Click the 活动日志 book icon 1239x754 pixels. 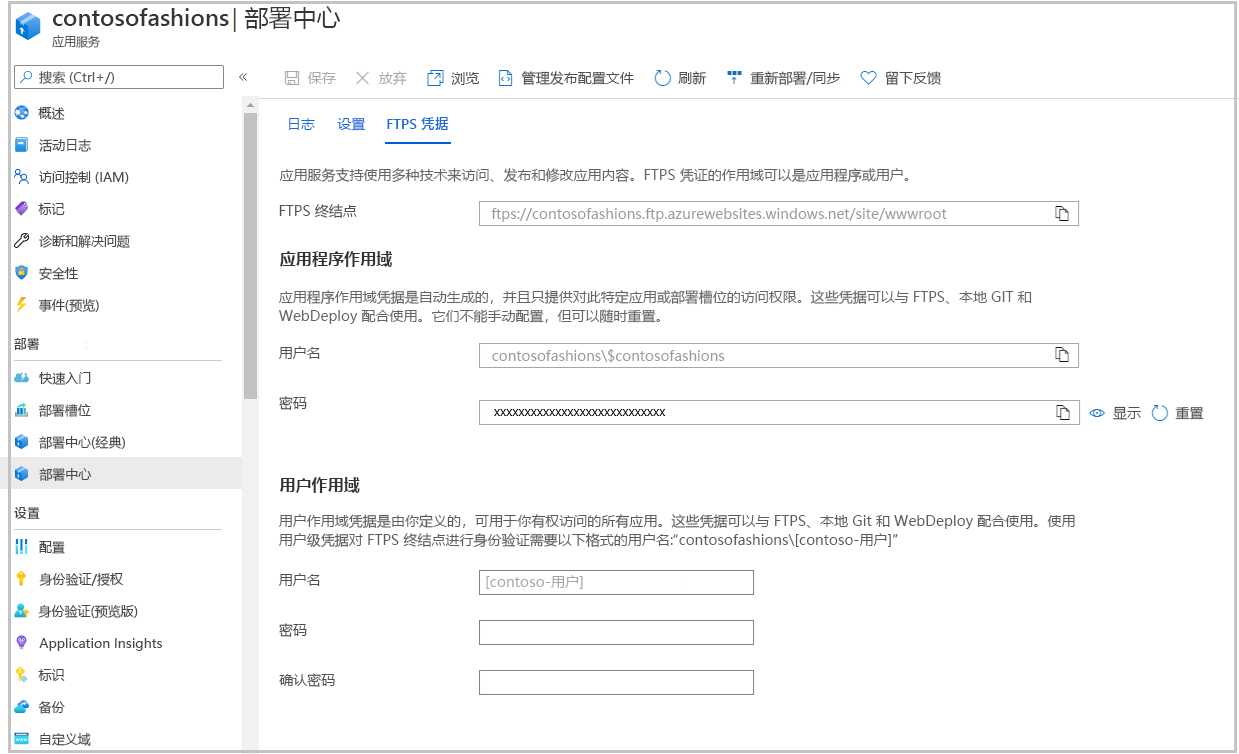(x=22, y=145)
